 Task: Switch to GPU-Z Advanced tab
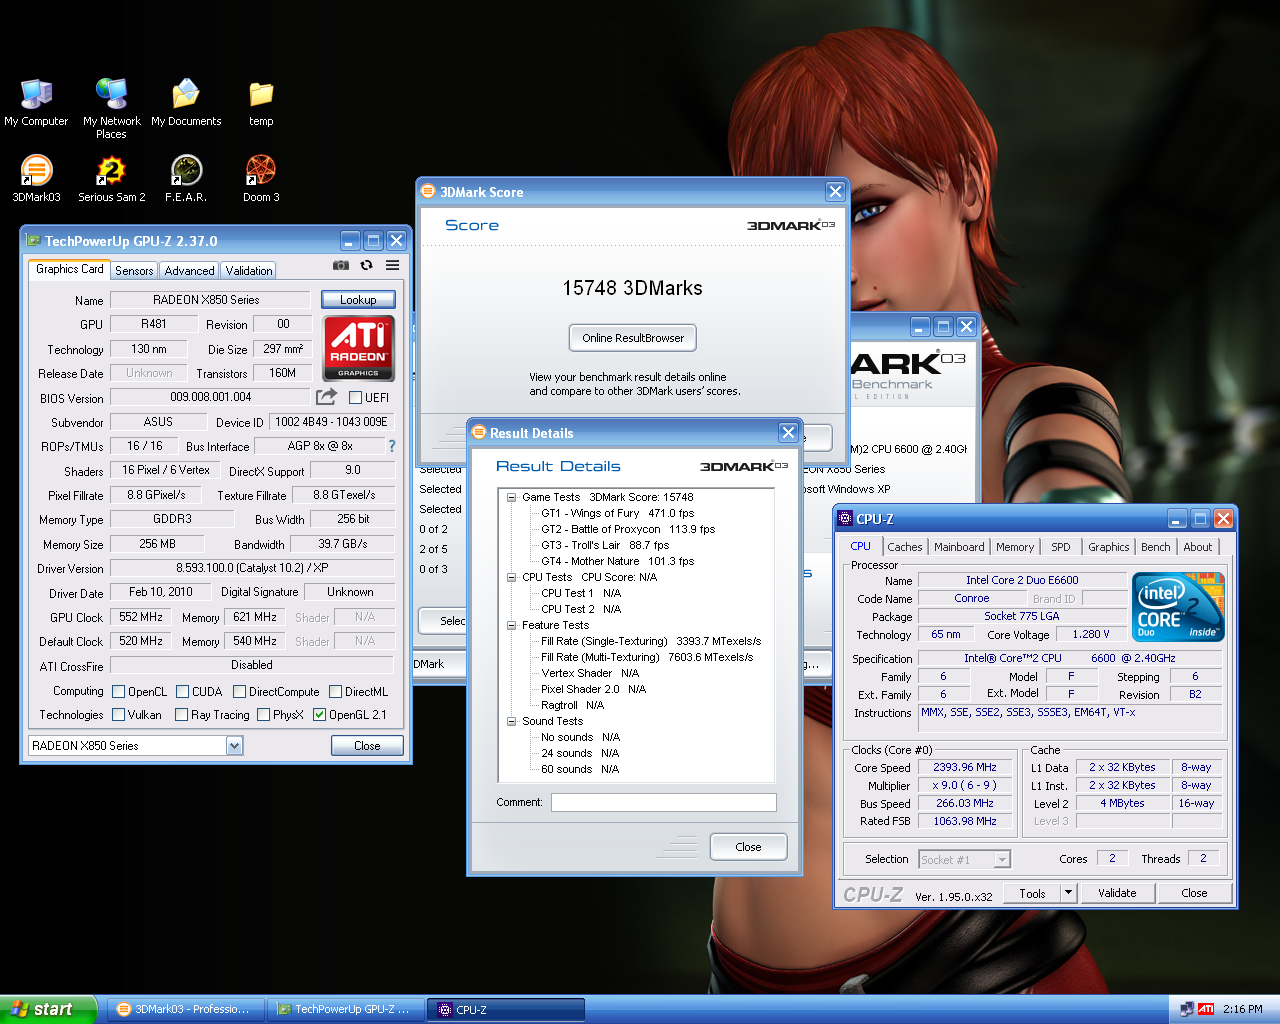coord(189,271)
